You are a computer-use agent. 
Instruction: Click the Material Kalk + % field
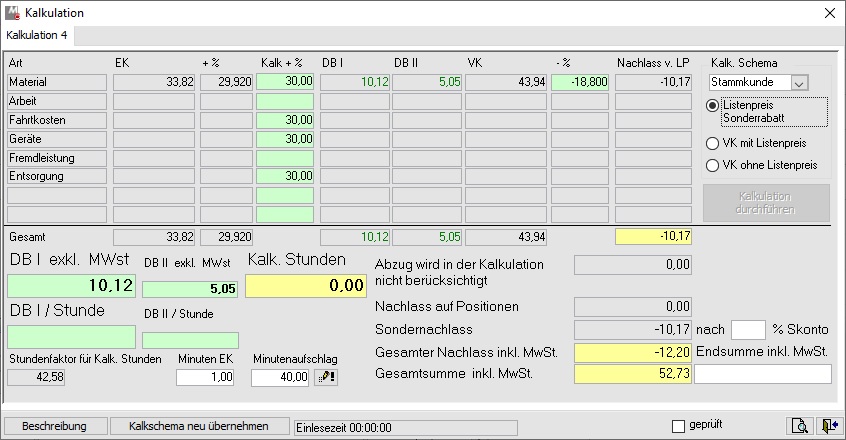(285, 82)
